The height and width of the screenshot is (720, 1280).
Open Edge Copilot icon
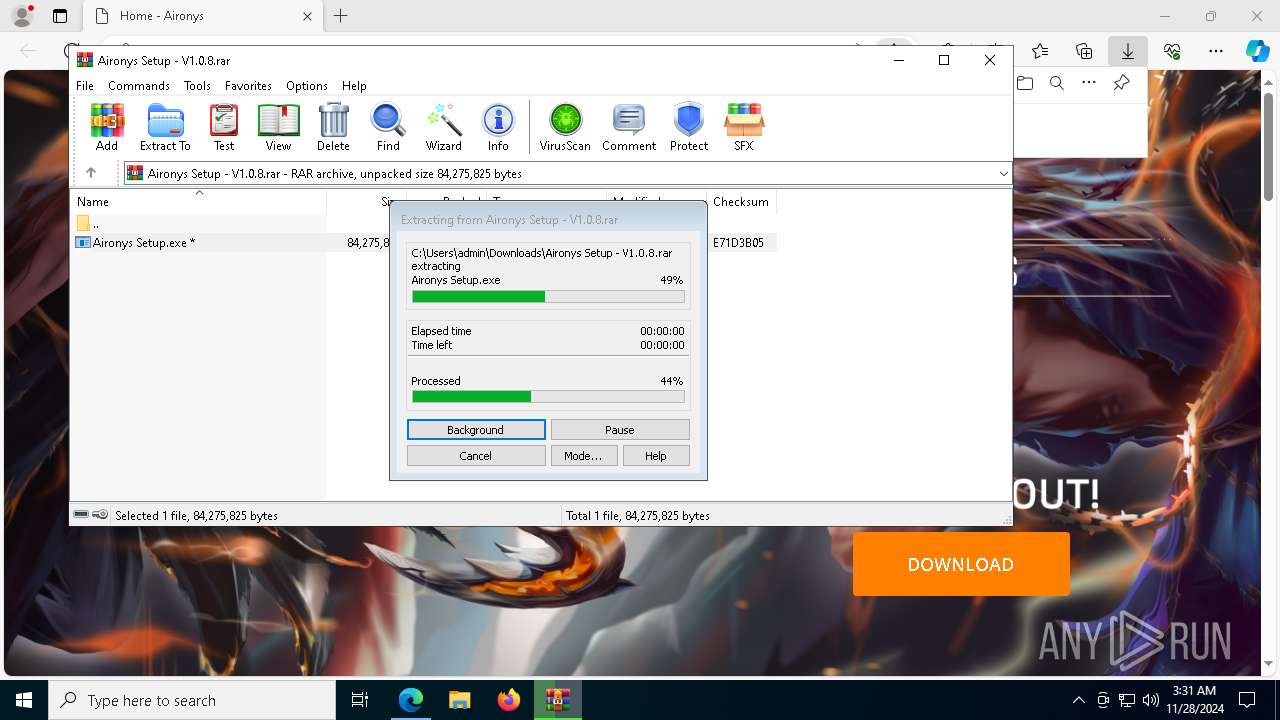coord(1257,51)
